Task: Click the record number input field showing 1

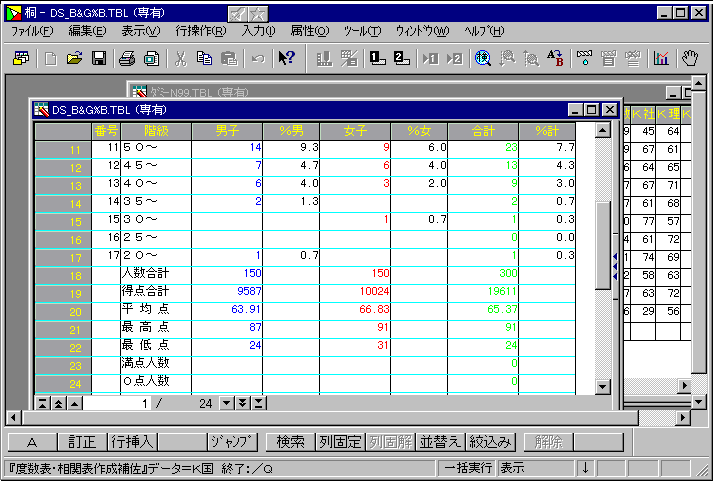Action: pyautogui.click(x=118, y=403)
